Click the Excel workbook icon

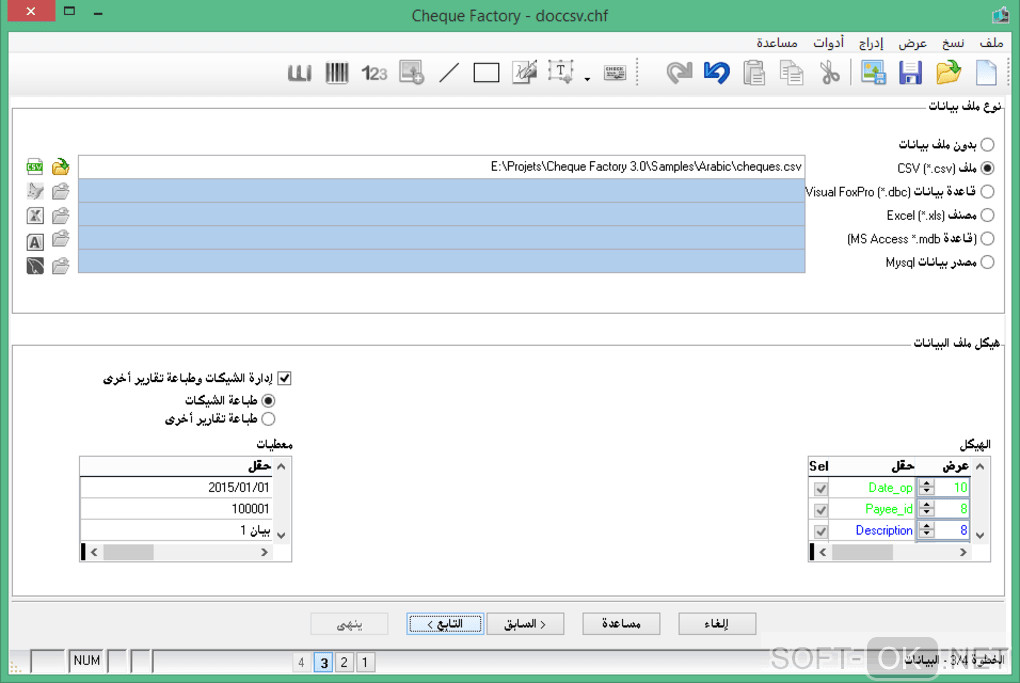pos(34,215)
